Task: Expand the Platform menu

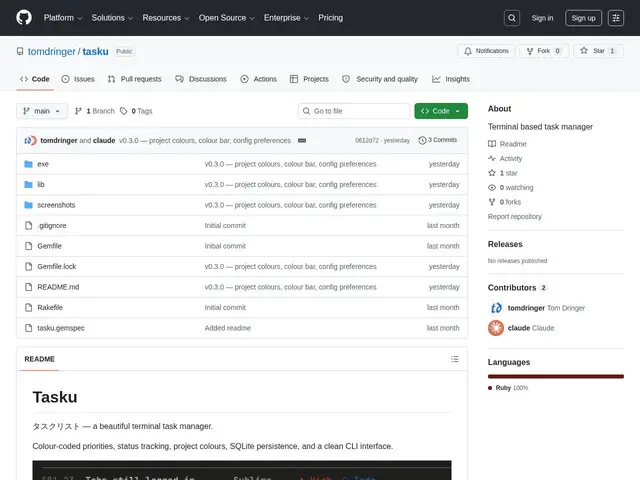Action: coord(63,18)
